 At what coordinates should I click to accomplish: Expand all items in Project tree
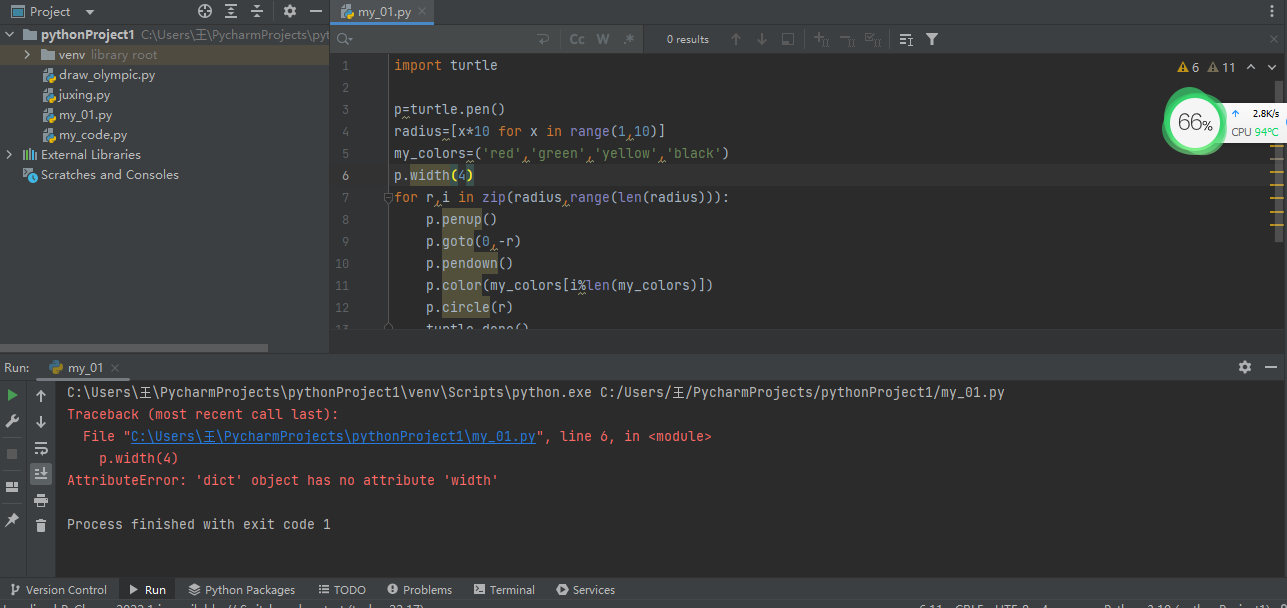click(x=231, y=12)
